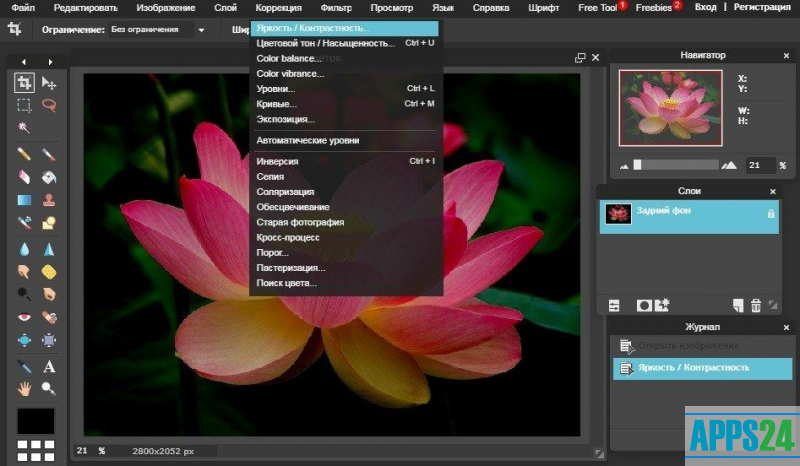The height and width of the screenshot is (466, 800).
Task: Toggle lock on Задний фон layer
Action: (771, 213)
